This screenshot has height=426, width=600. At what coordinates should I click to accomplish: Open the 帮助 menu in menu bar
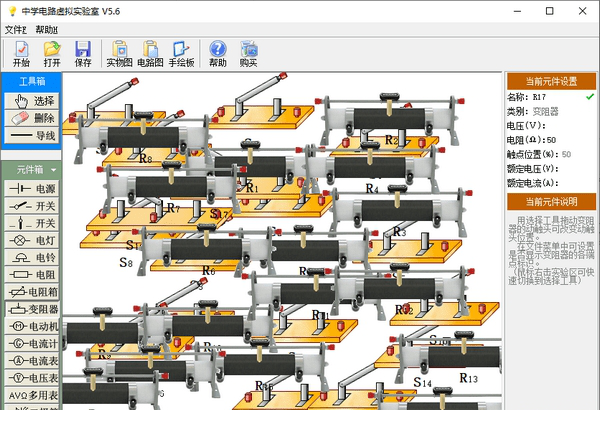47,30
